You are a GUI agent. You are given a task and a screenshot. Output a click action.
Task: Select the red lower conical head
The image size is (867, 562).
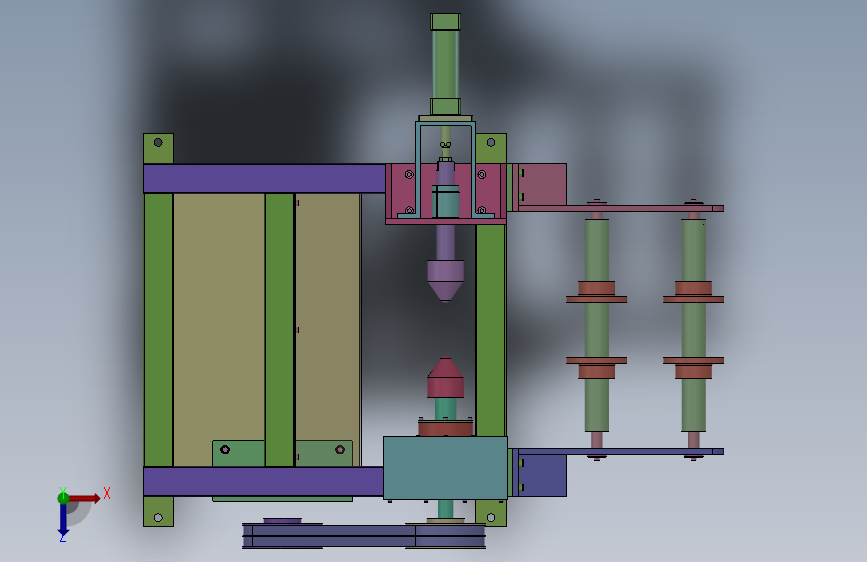point(445,378)
